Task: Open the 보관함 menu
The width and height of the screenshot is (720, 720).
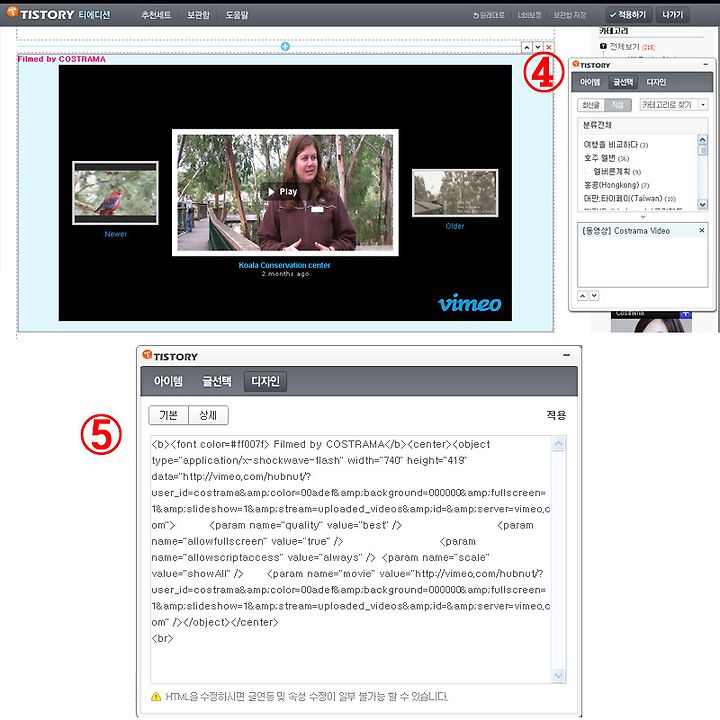Action: click(198, 15)
